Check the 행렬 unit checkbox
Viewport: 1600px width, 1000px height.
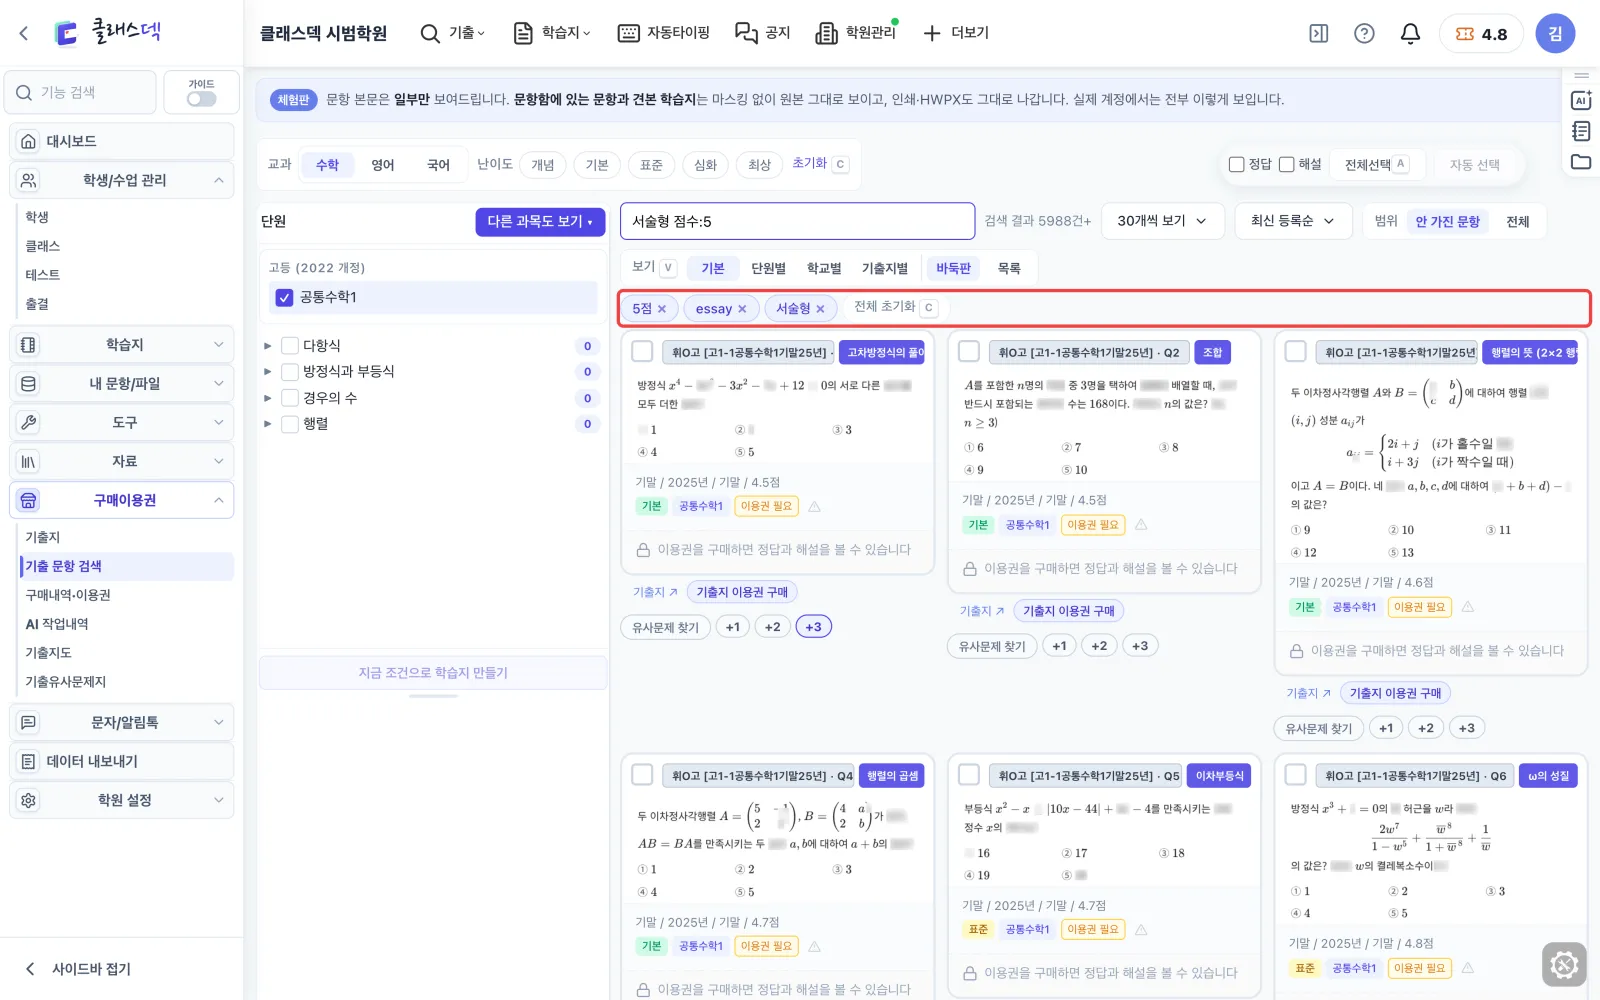click(x=290, y=424)
